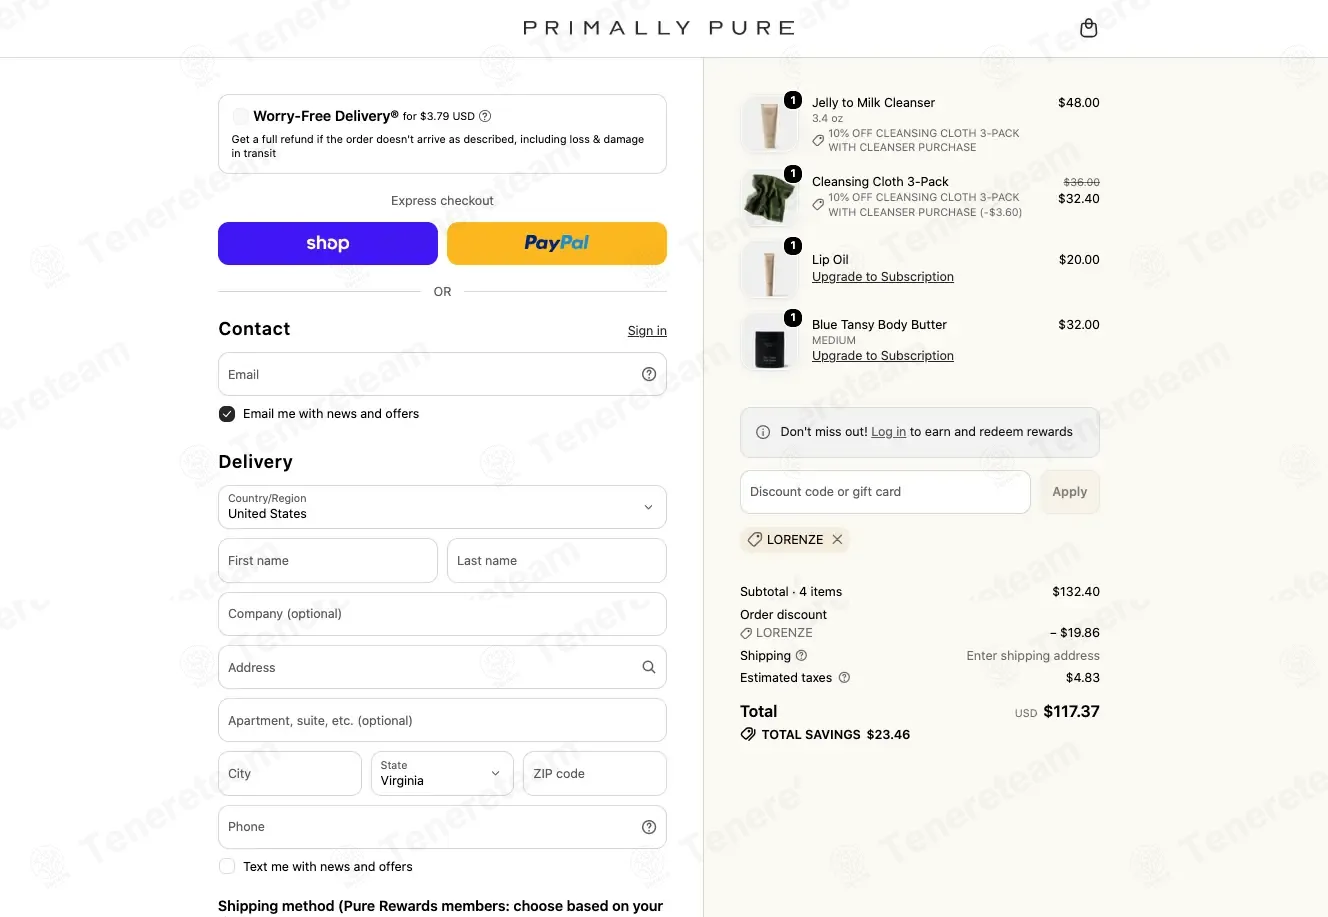Click Upgrade to Subscription under Lip Oil
The image size is (1328, 917).
pyautogui.click(x=883, y=277)
